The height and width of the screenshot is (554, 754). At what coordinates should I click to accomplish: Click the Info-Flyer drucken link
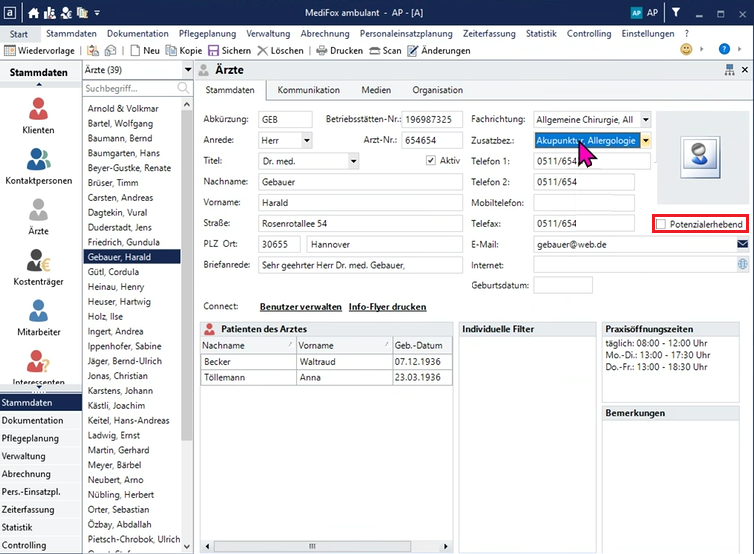387,307
